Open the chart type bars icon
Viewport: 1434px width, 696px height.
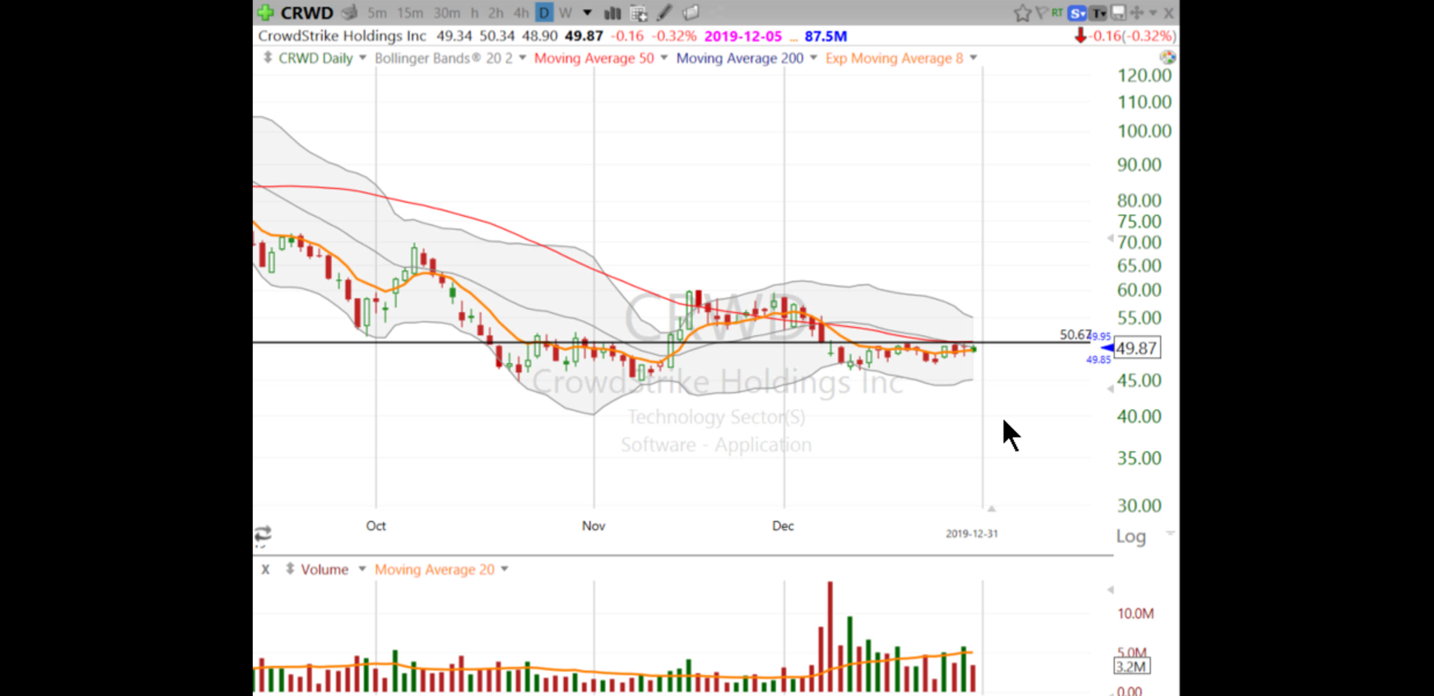click(x=612, y=13)
